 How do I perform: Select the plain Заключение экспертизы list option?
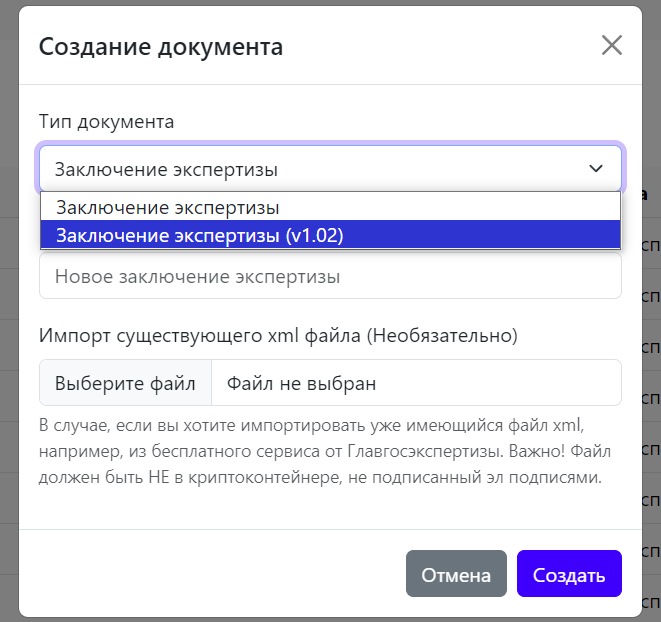[168, 208]
